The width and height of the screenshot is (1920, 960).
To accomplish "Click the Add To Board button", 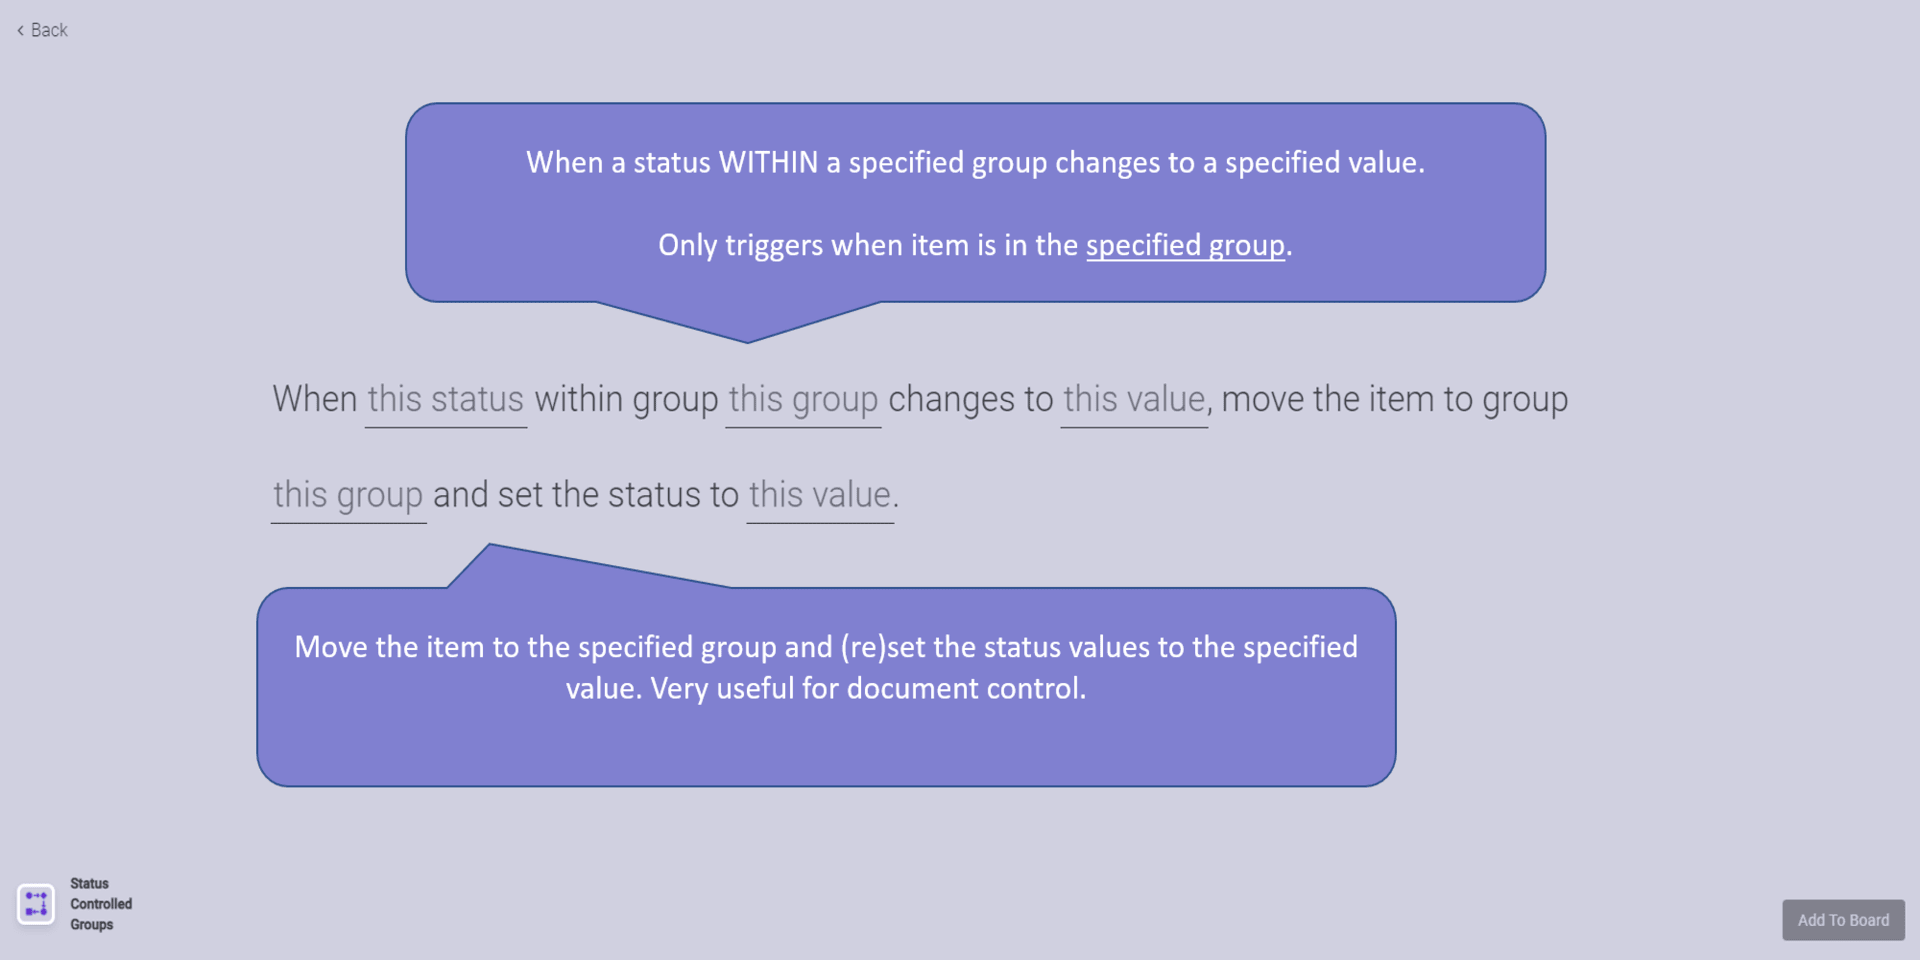I will pyautogui.click(x=1843, y=920).
